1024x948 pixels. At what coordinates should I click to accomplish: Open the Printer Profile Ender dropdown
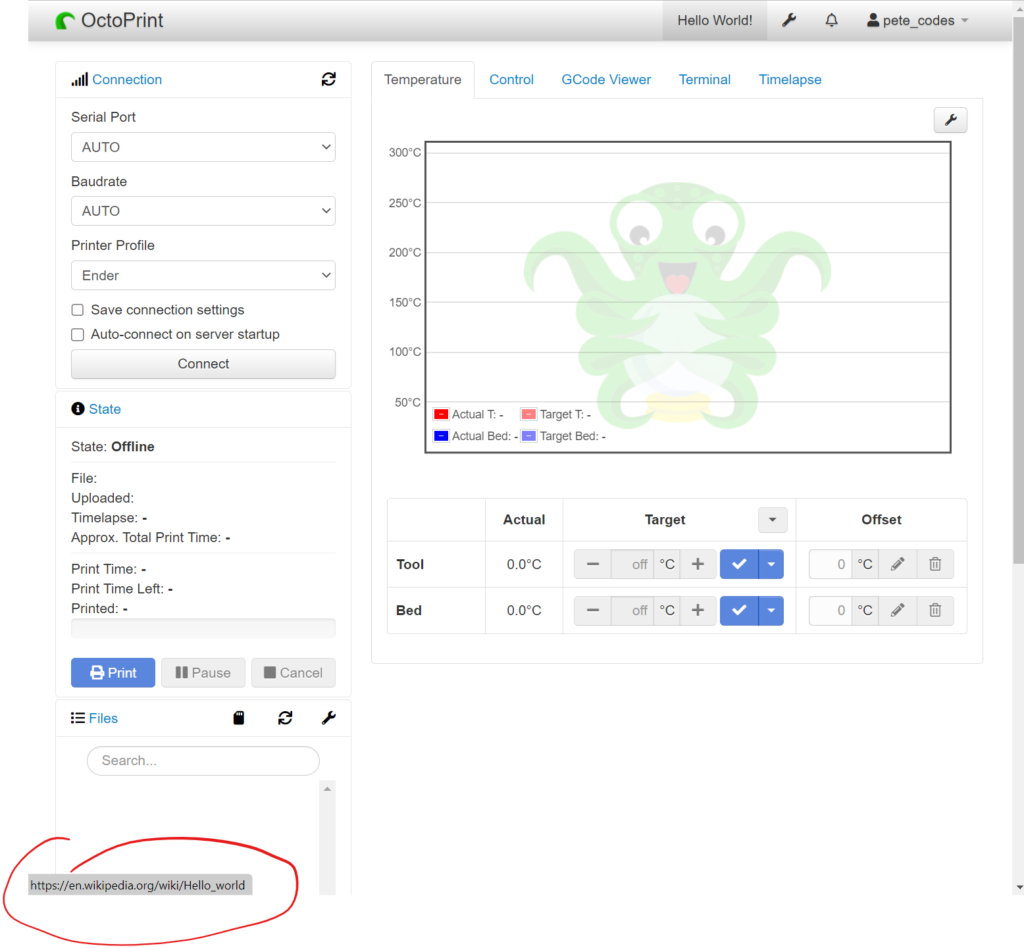[x=203, y=276]
